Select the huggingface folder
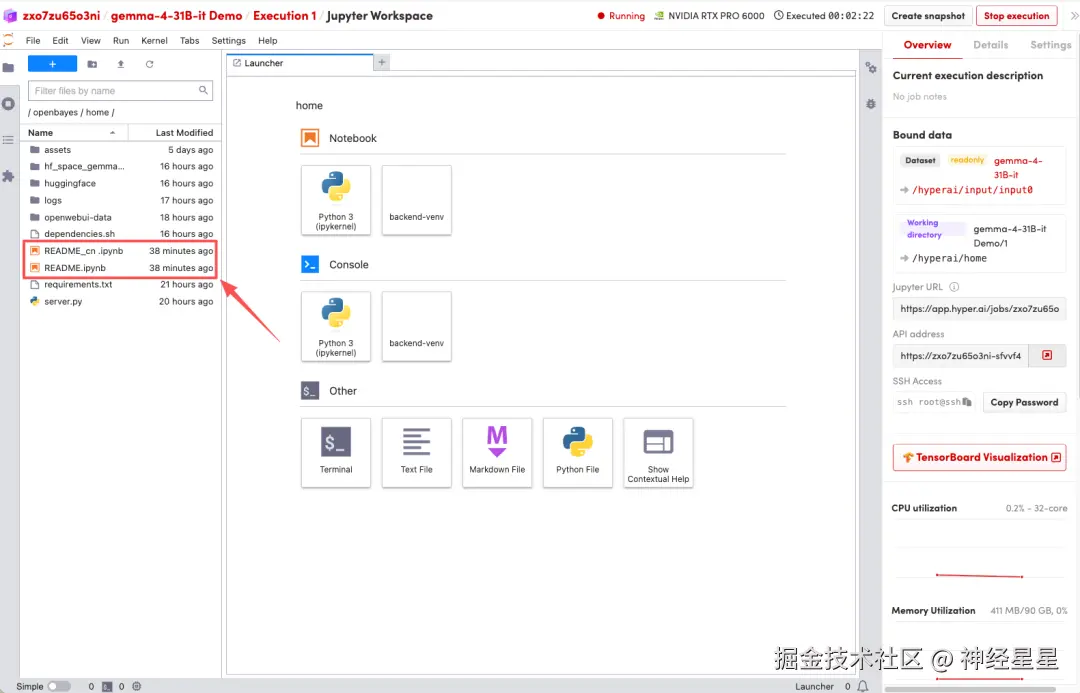The width and height of the screenshot is (1080, 693). coord(121,183)
